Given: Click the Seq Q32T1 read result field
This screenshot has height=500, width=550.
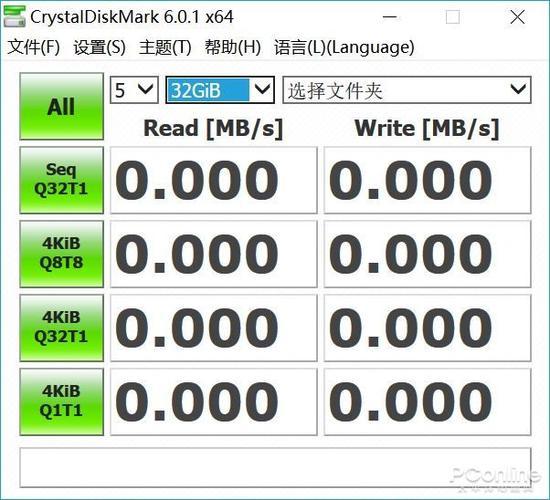Looking at the screenshot, I should 214,180.
